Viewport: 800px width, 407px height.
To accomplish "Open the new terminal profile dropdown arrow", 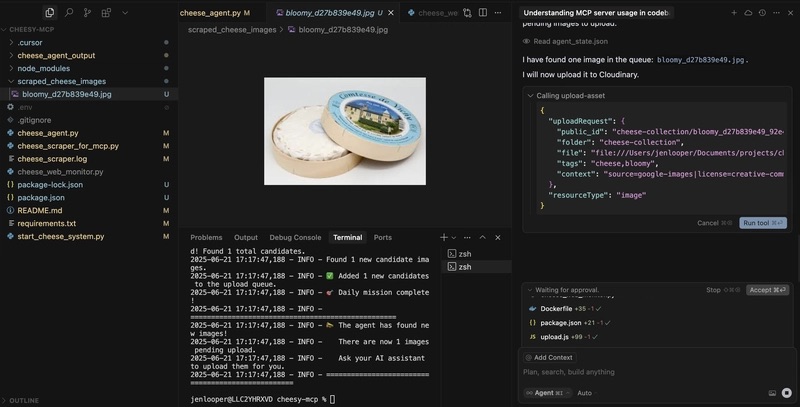I will click(454, 238).
